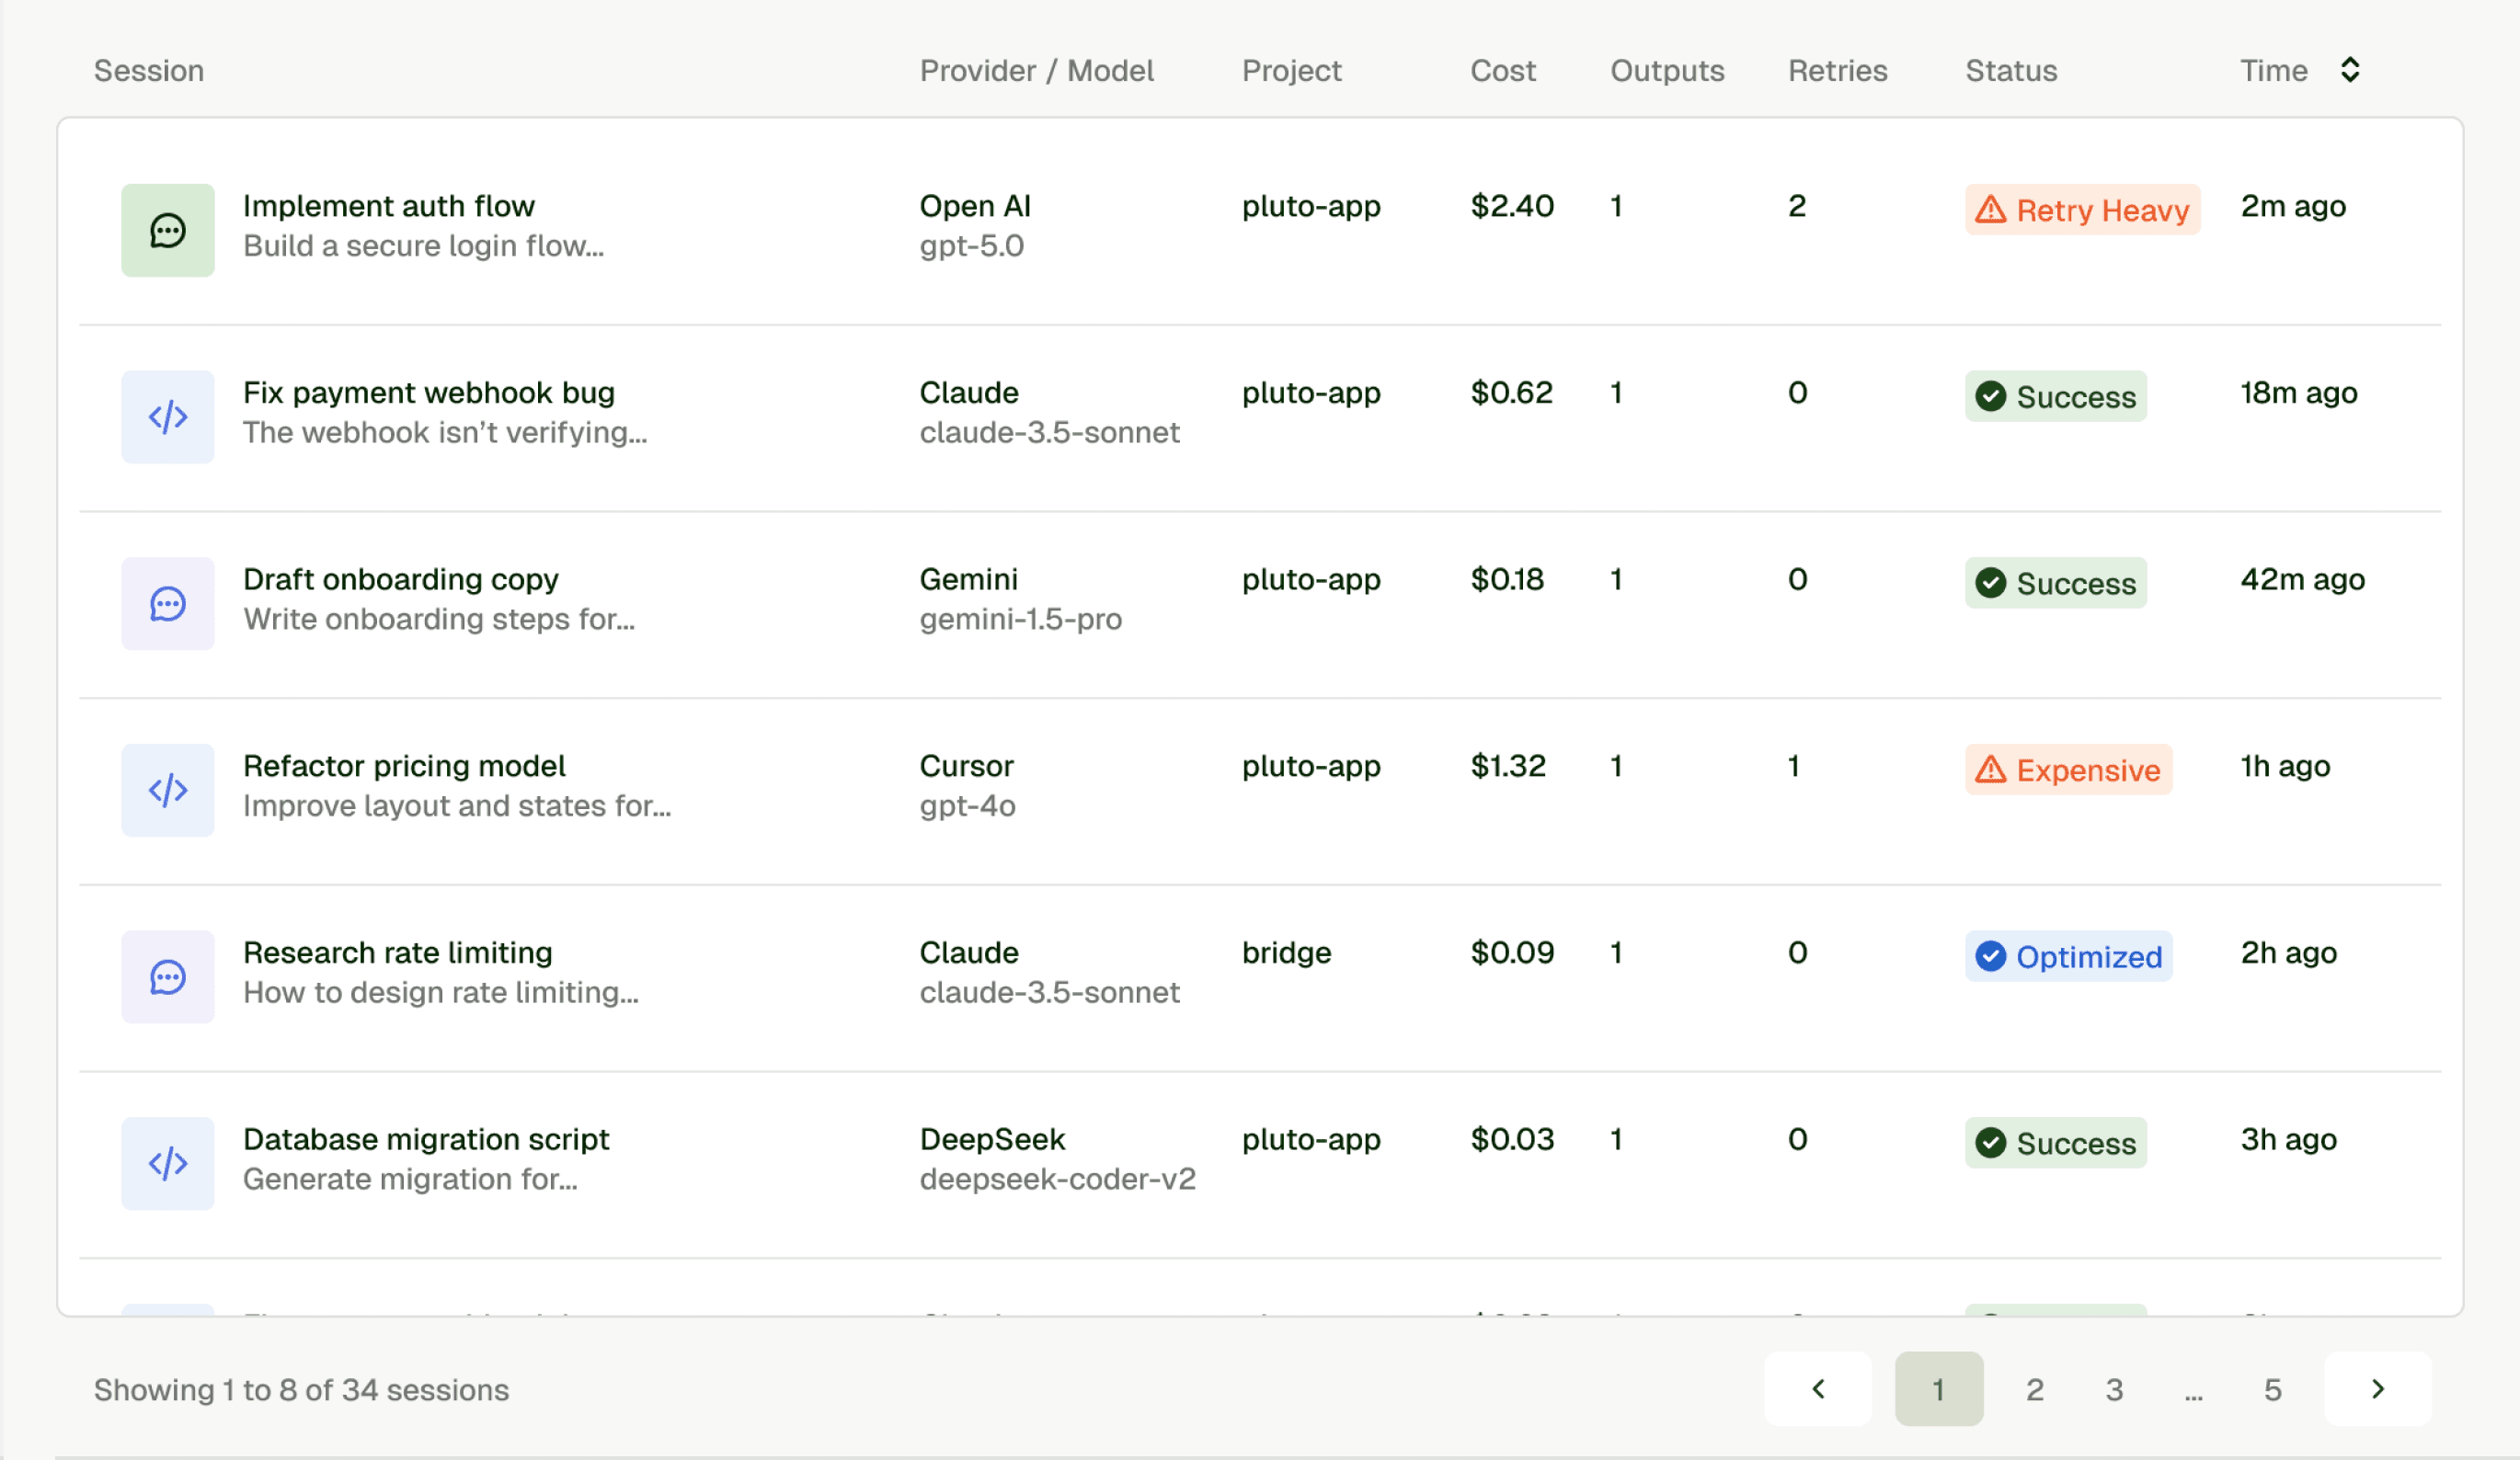Click the checkmark icon in Optimized badge
Image resolution: width=2520 pixels, height=1460 pixels.
[x=1991, y=957]
